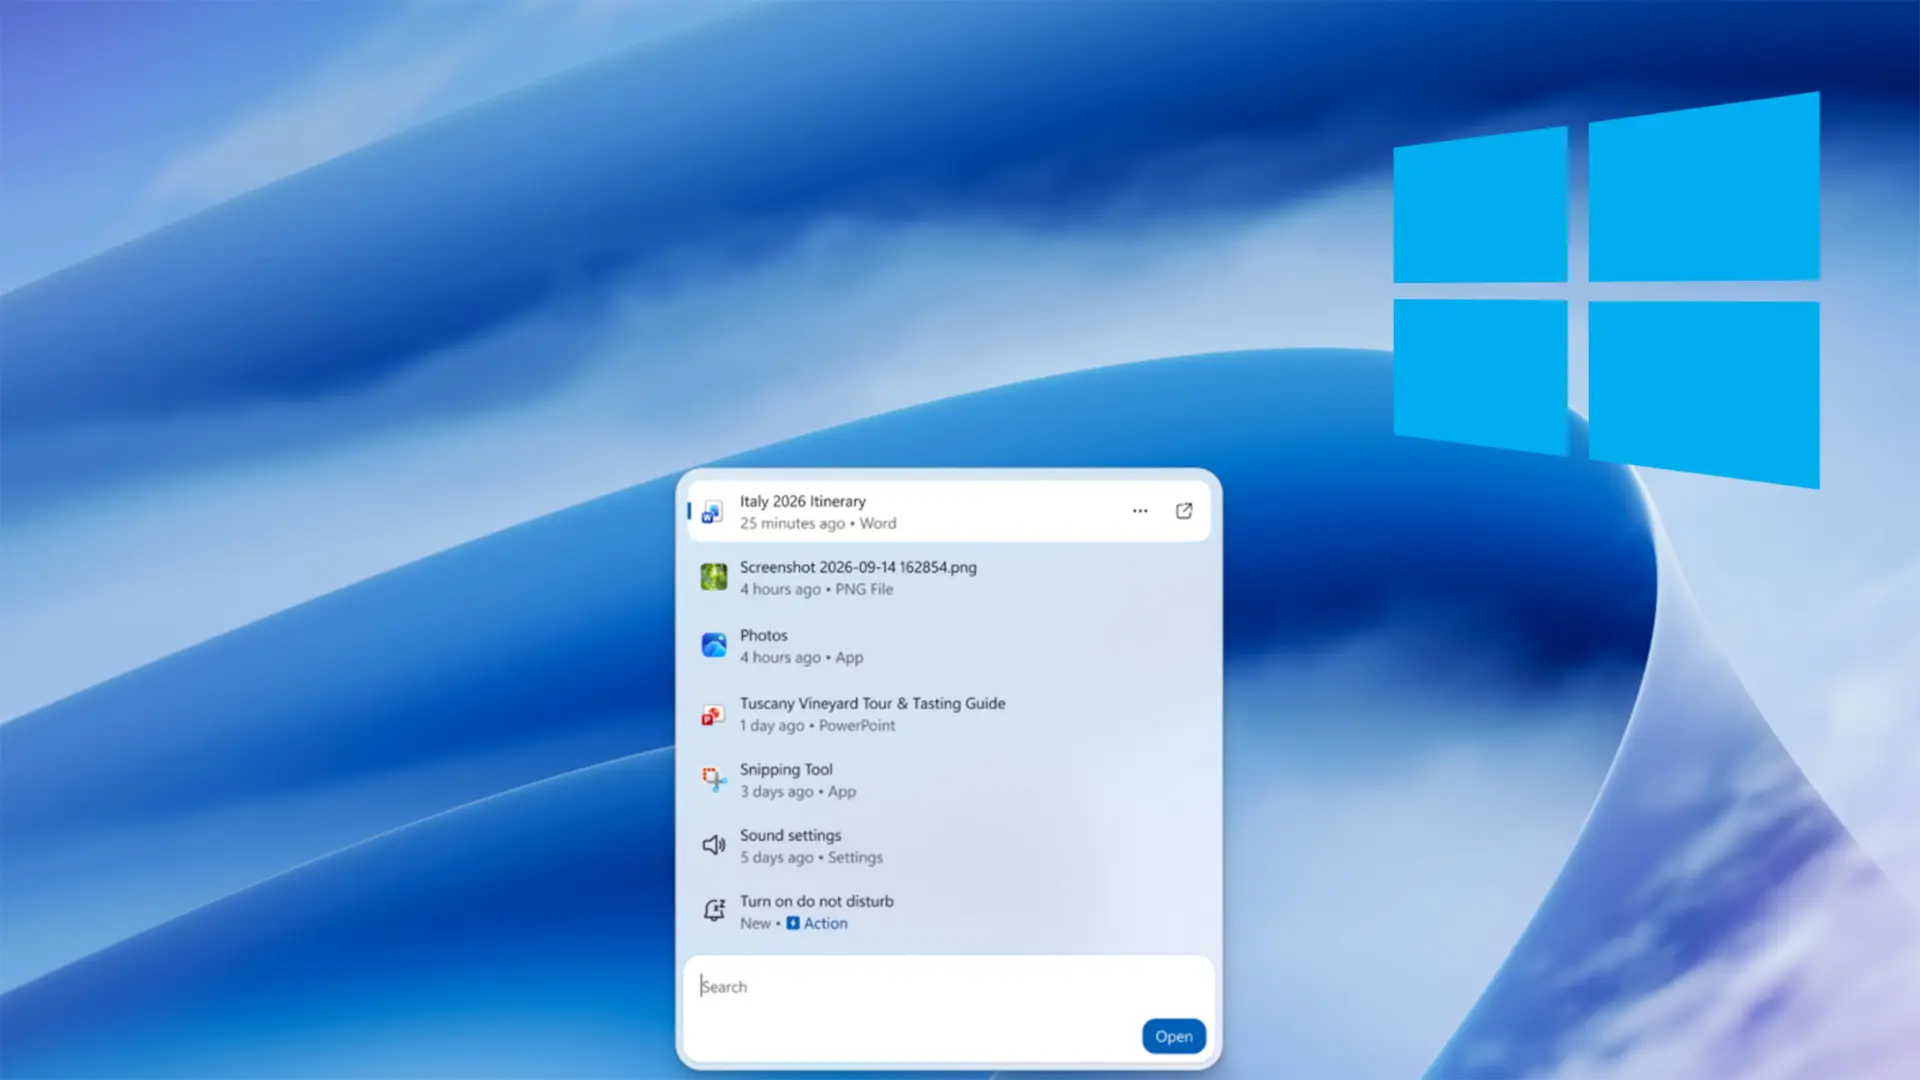The height and width of the screenshot is (1080, 1920).
Task: Click the '5 days ago • Settings' subtitle
Action: click(812, 857)
